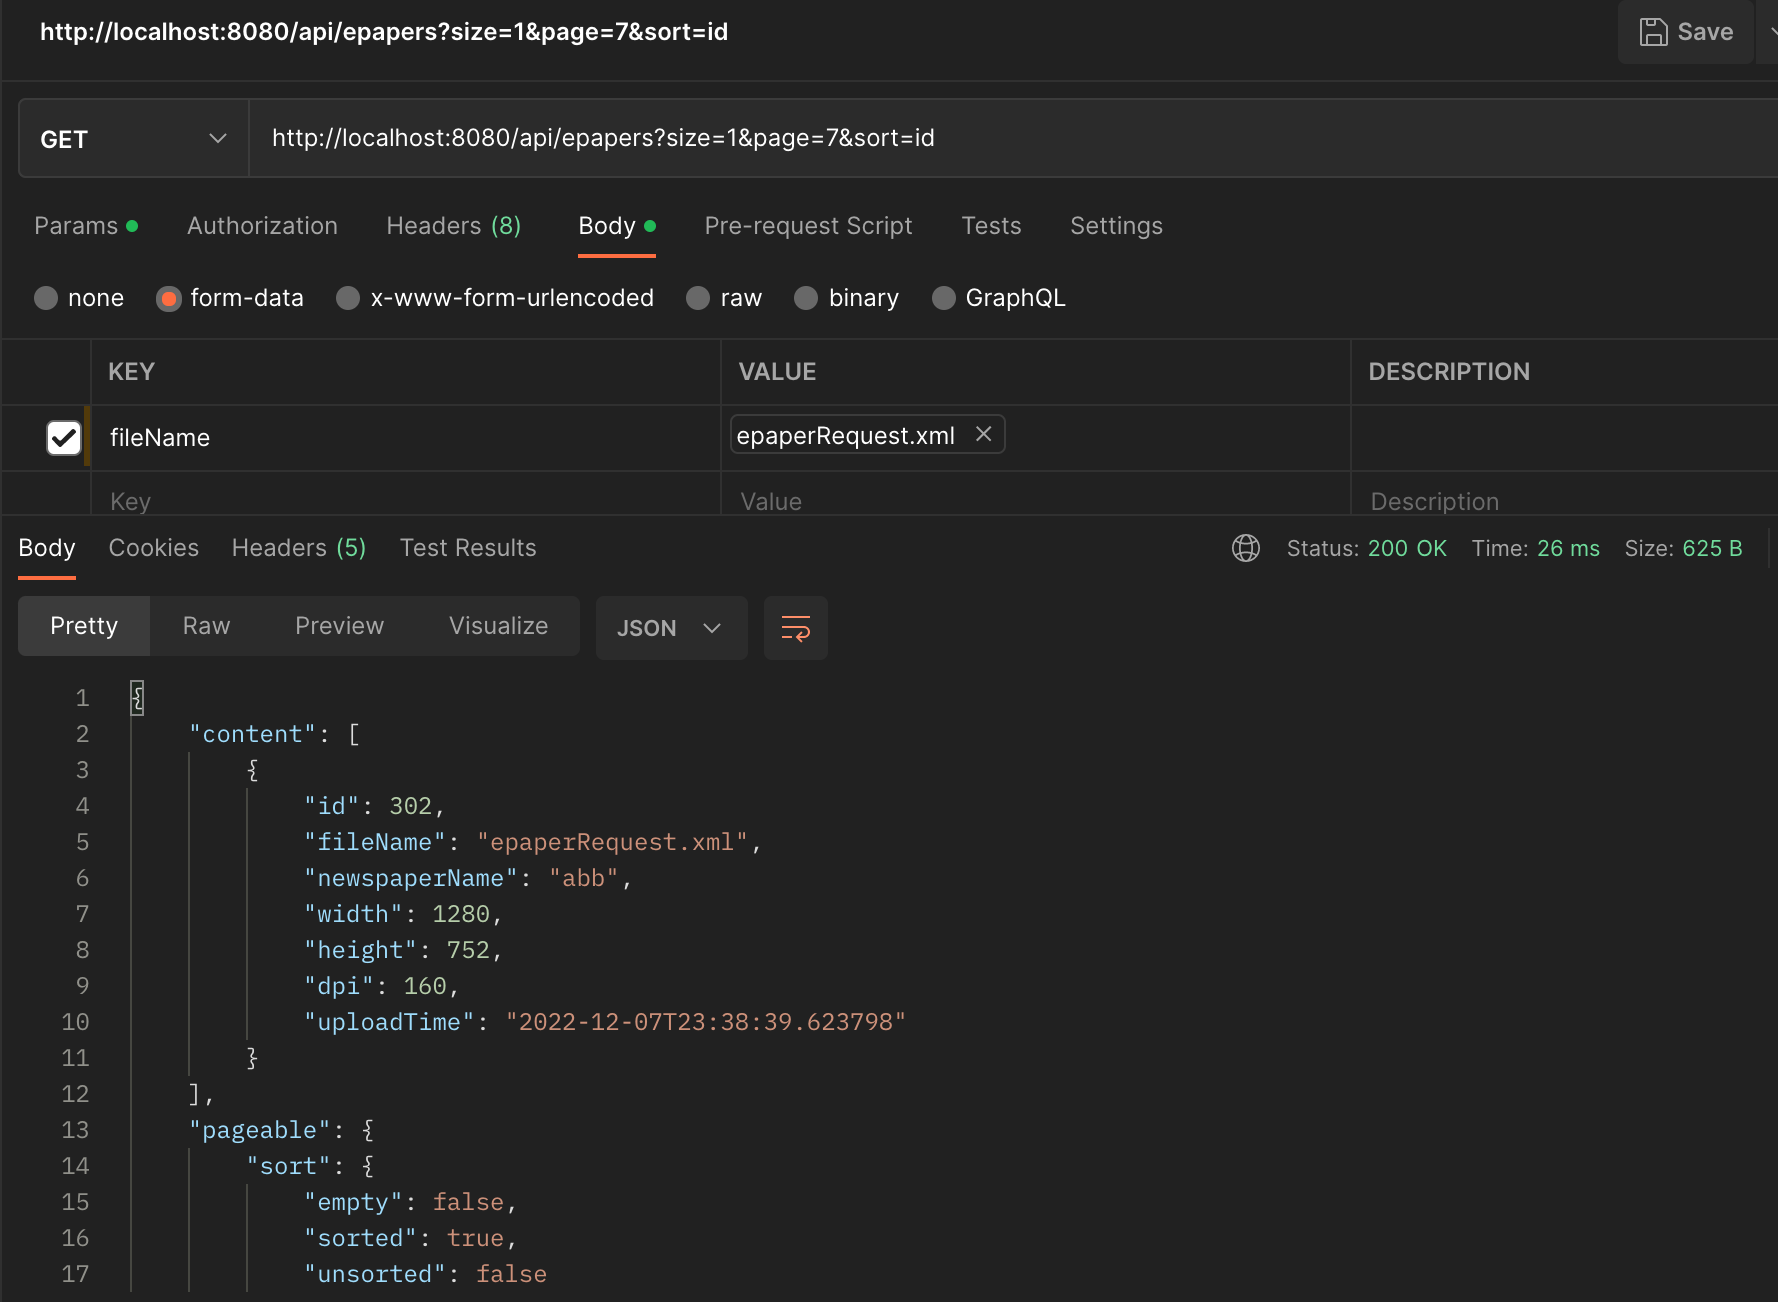Viewport: 1778px width, 1302px height.
Task: Remove epaperRequest.xml value using its X icon
Action: pos(983,434)
